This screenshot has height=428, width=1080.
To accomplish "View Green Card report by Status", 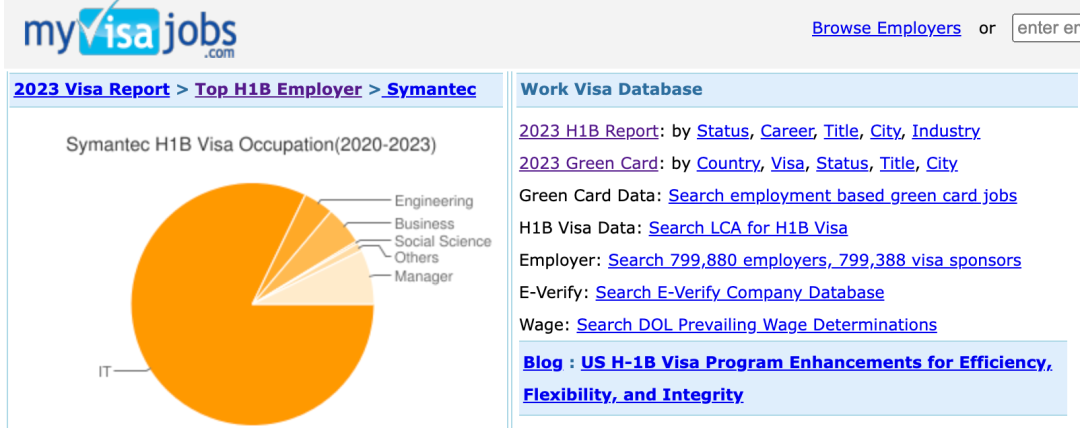I will coord(842,163).
